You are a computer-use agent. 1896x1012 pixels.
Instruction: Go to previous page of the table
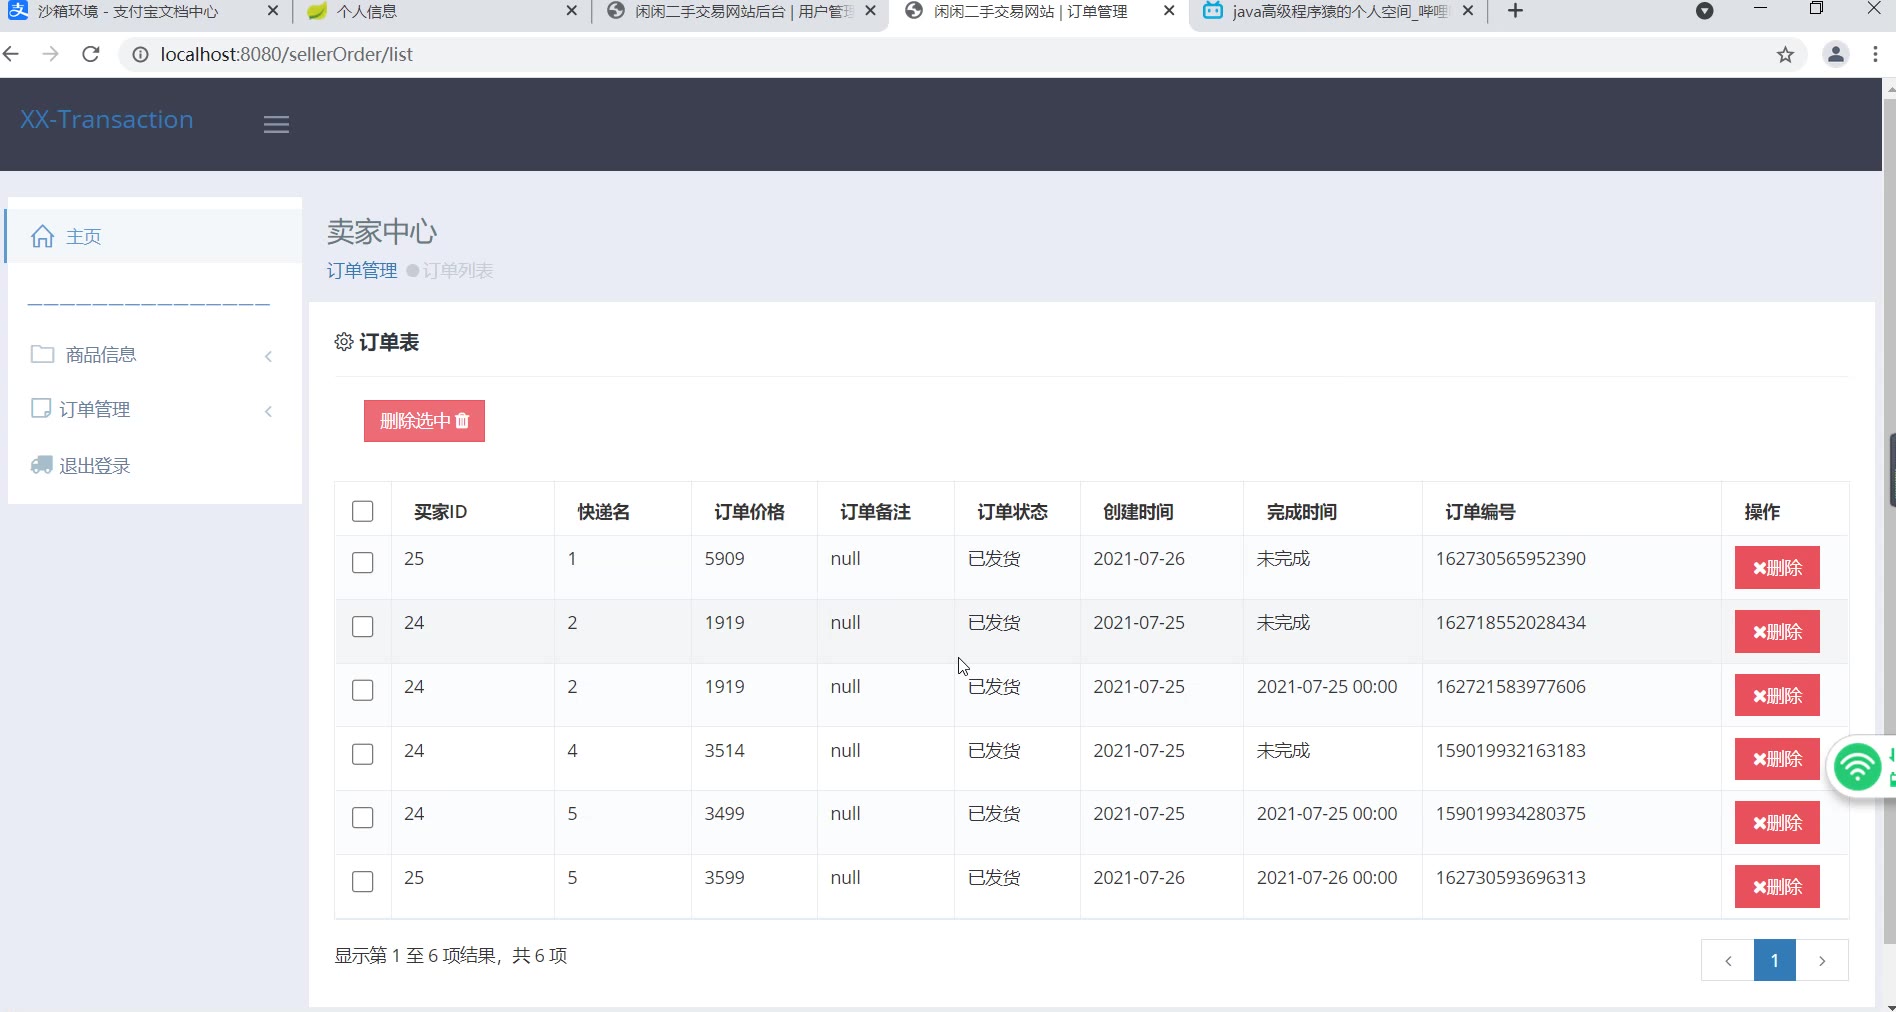click(x=1728, y=961)
